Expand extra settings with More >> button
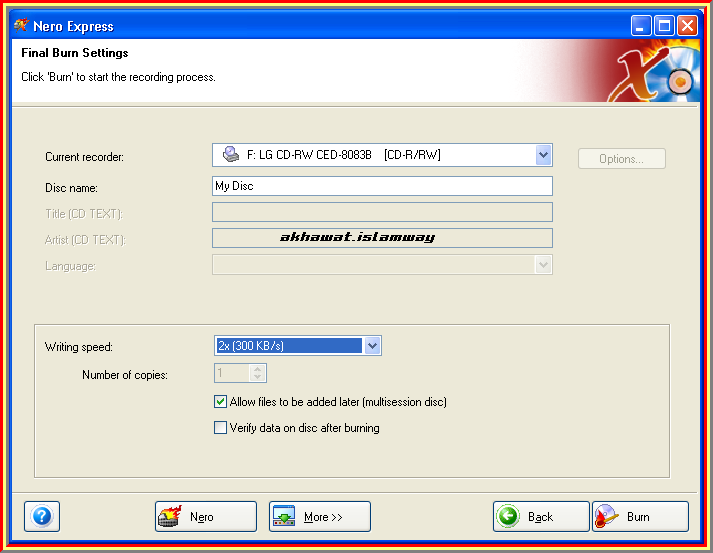The image size is (713, 553). coord(320,516)
